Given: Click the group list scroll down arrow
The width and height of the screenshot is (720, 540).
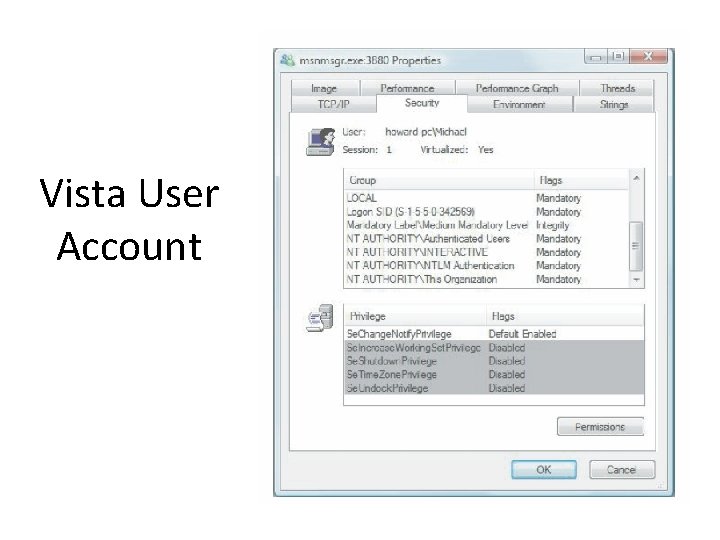Looking at the screenshot, I should (636, 280).
